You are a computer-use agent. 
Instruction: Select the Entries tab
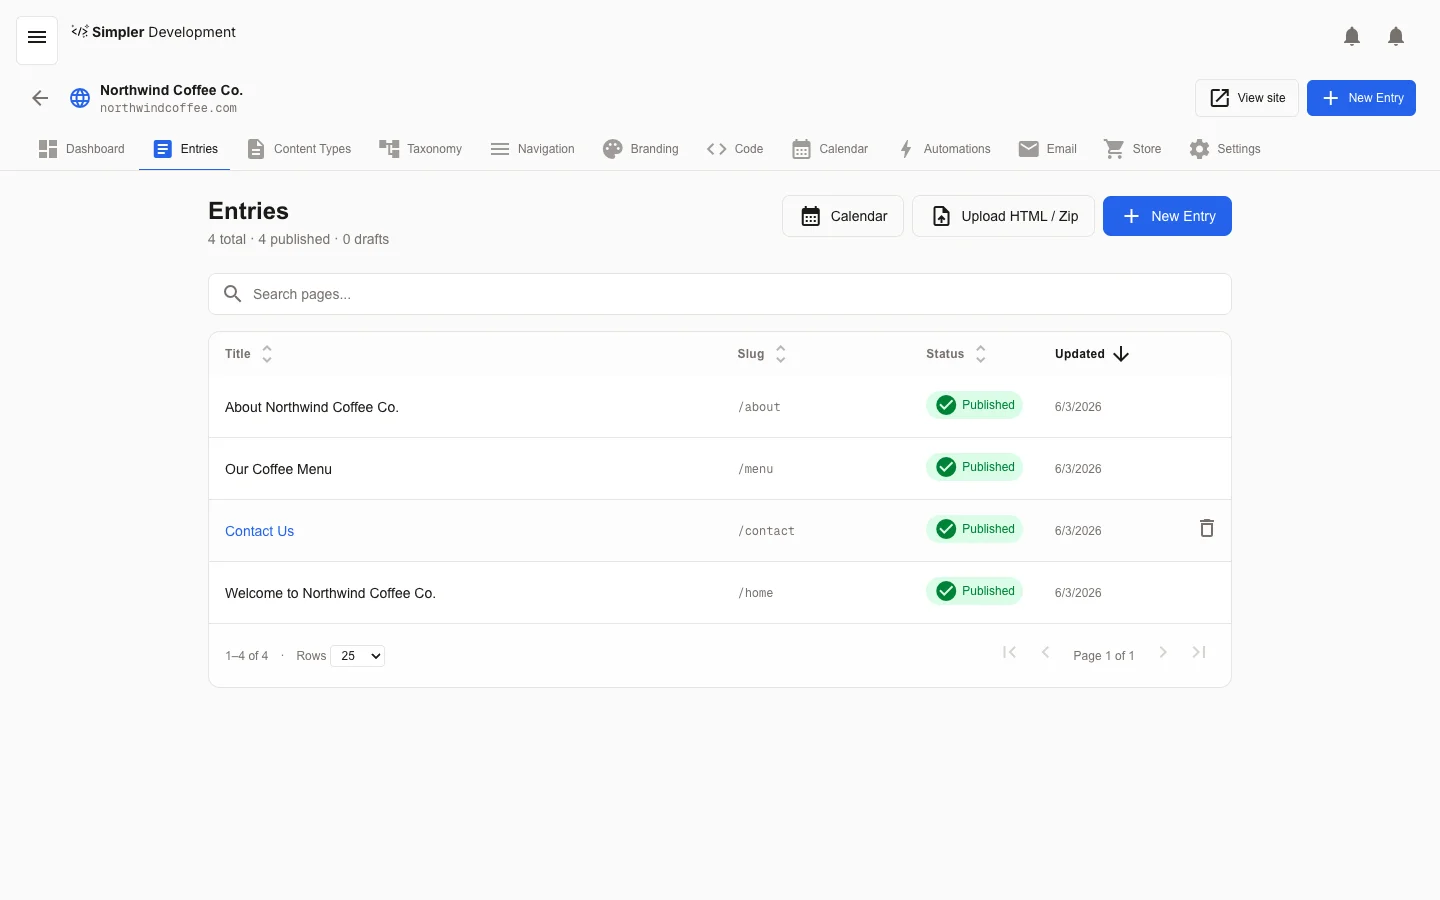pos(186,149)
